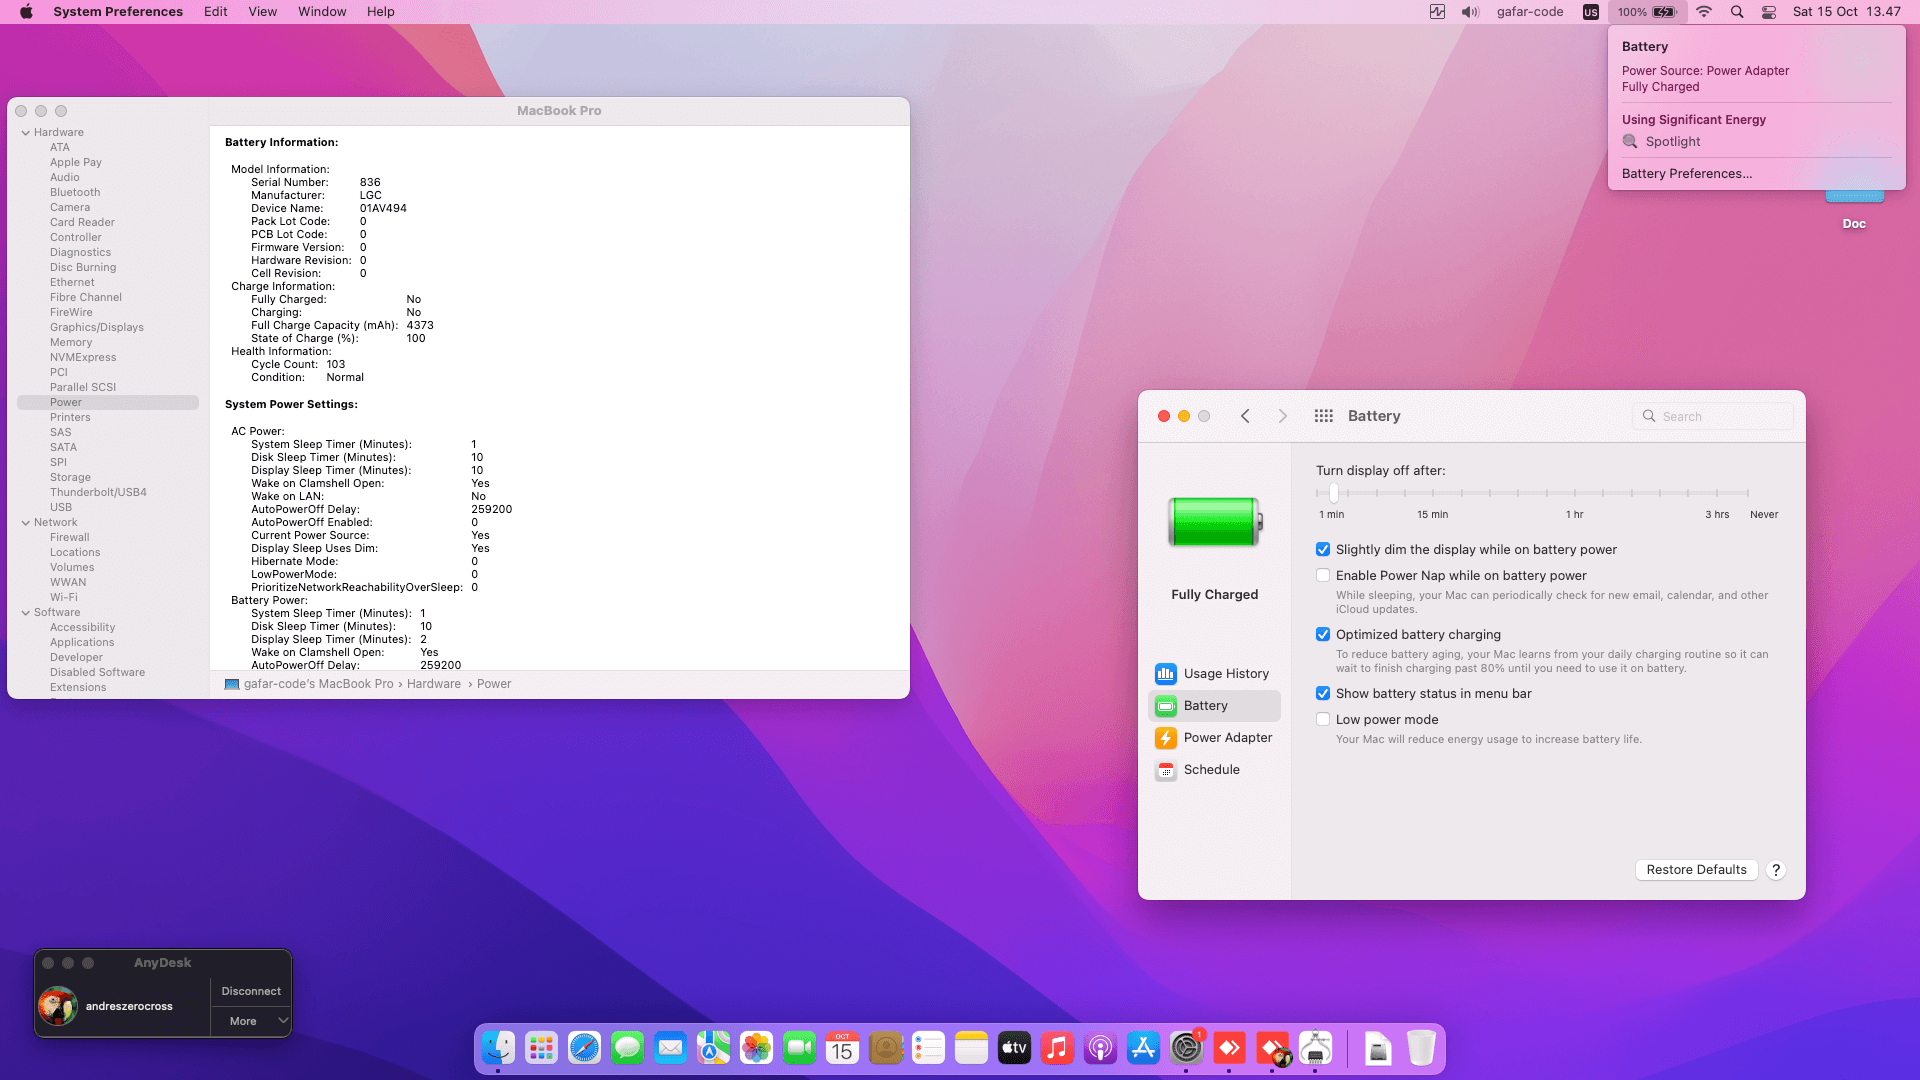This screenshot has width=1920, height=1080.
Task: Choose Battery Preferences… menu entry
Action: [1686, 174]
